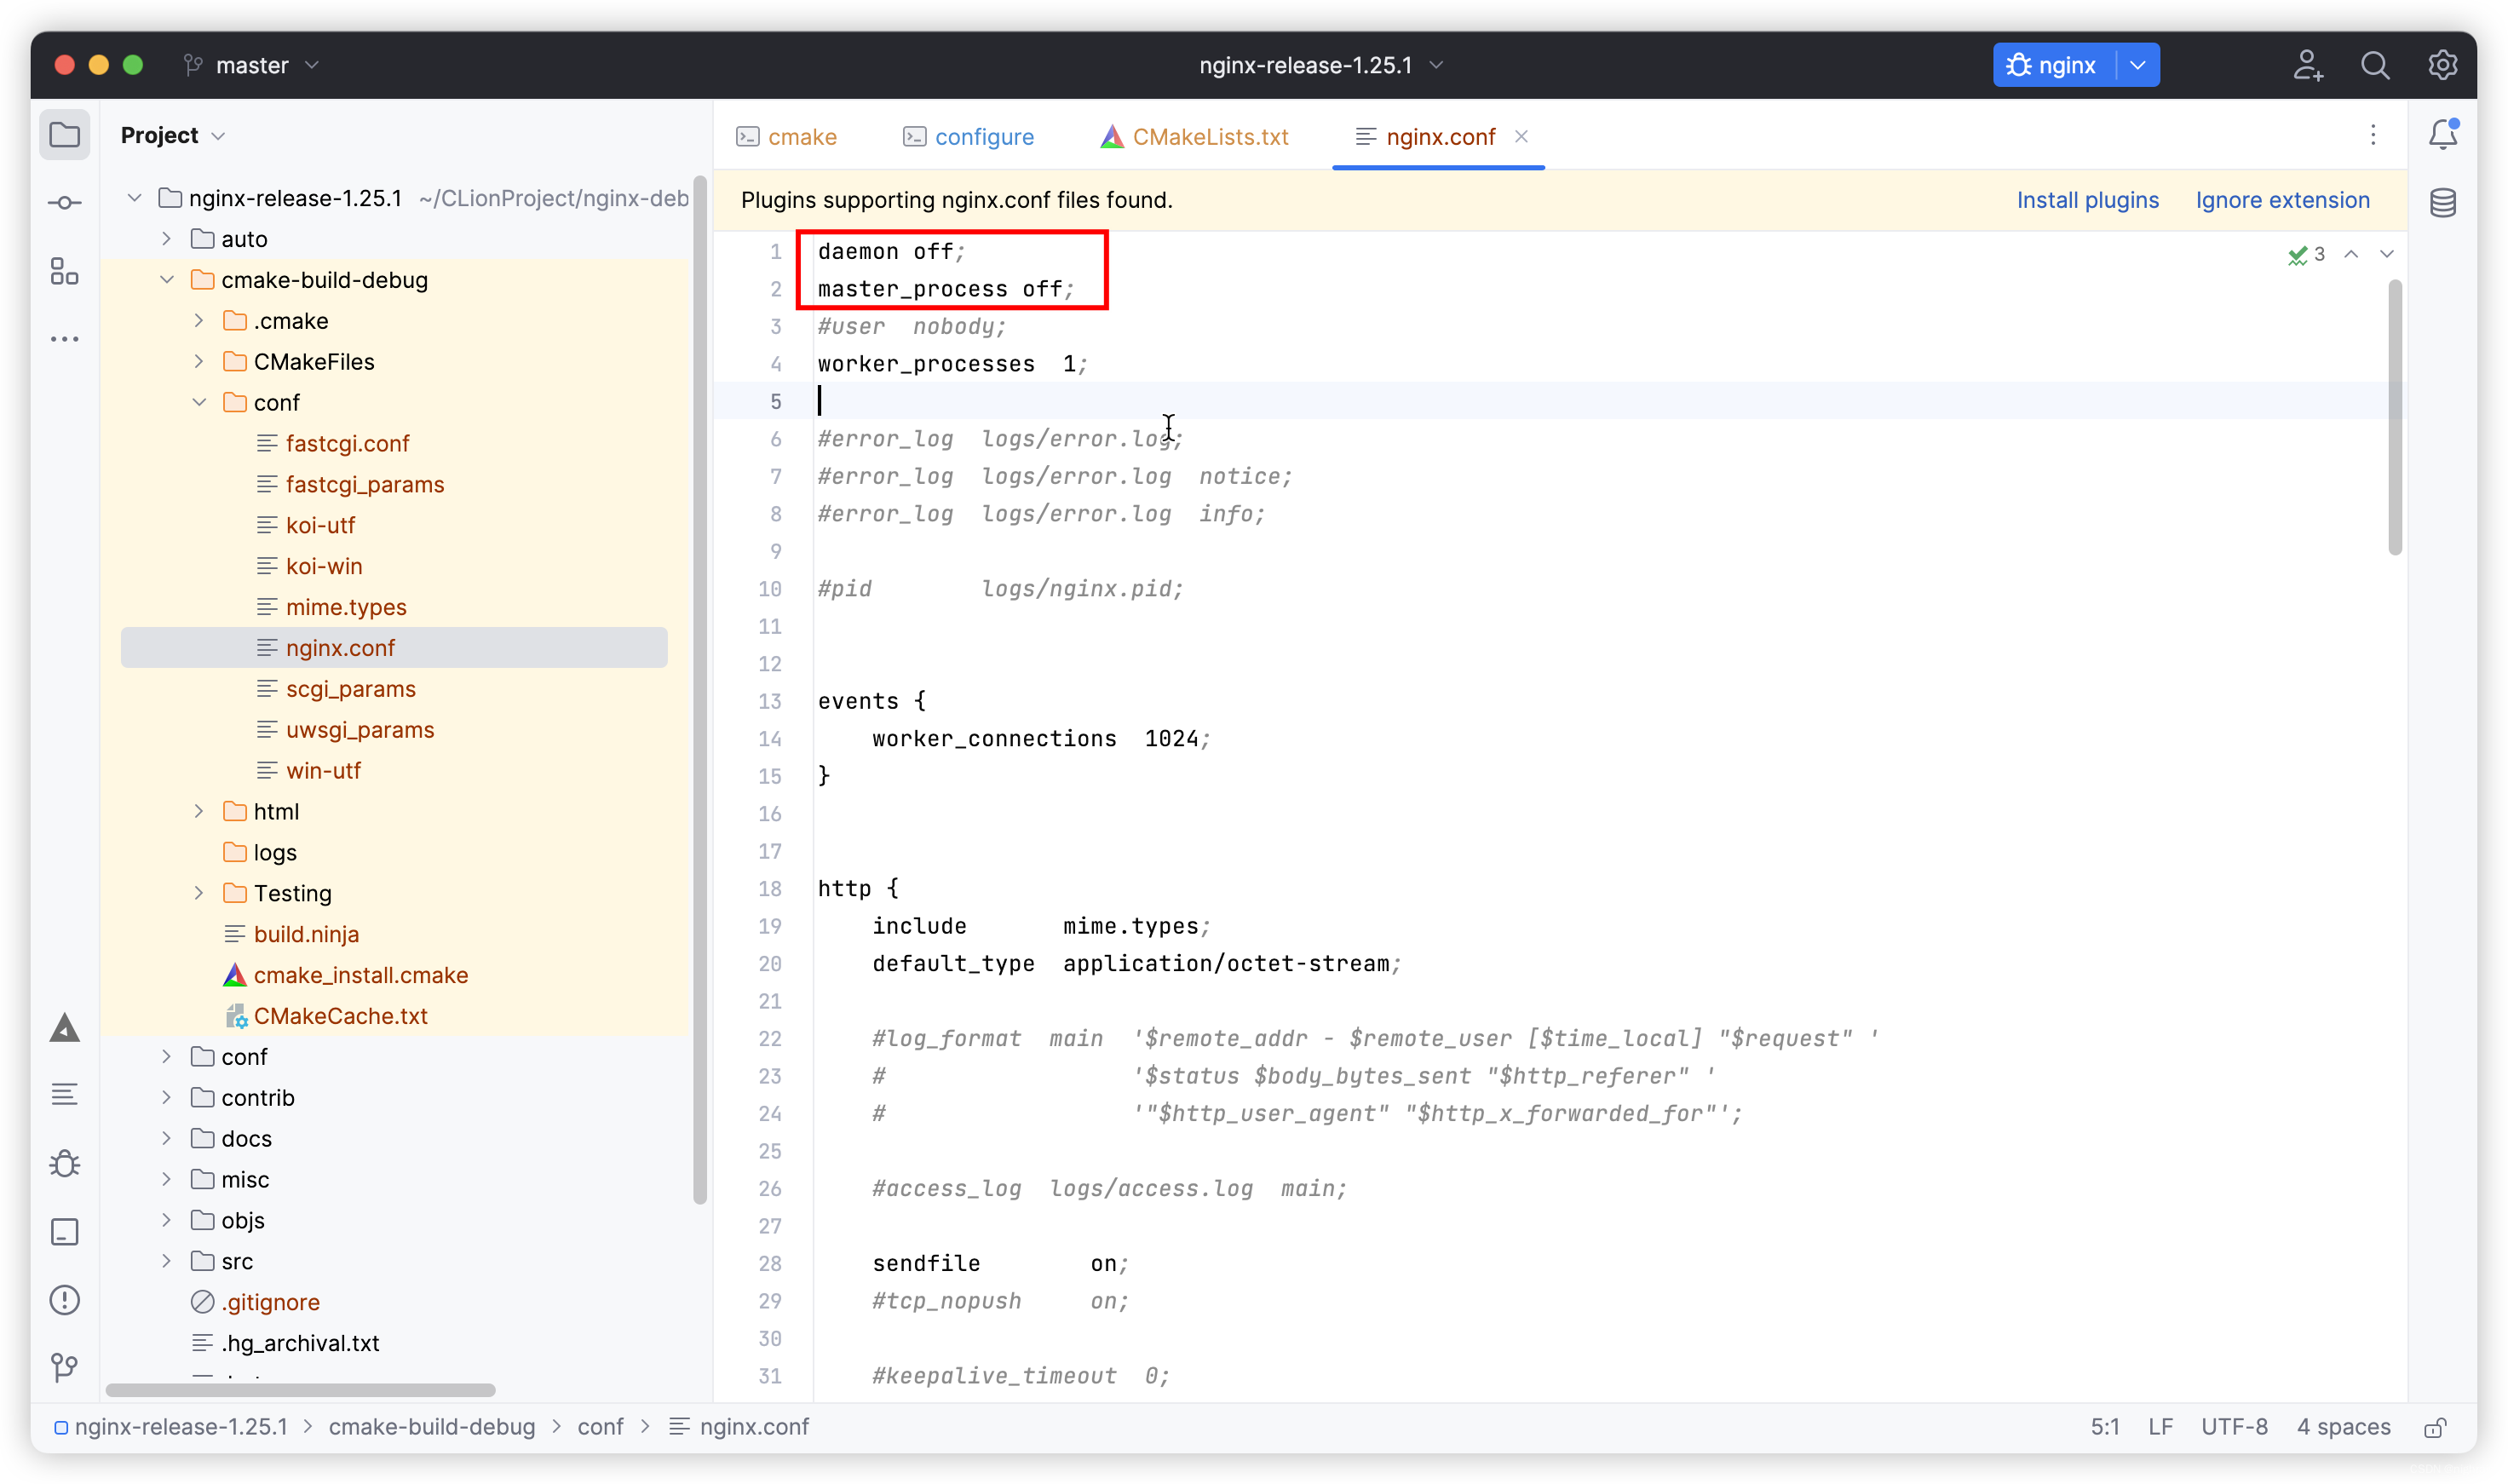Open the Database tool window icon

2443,203
